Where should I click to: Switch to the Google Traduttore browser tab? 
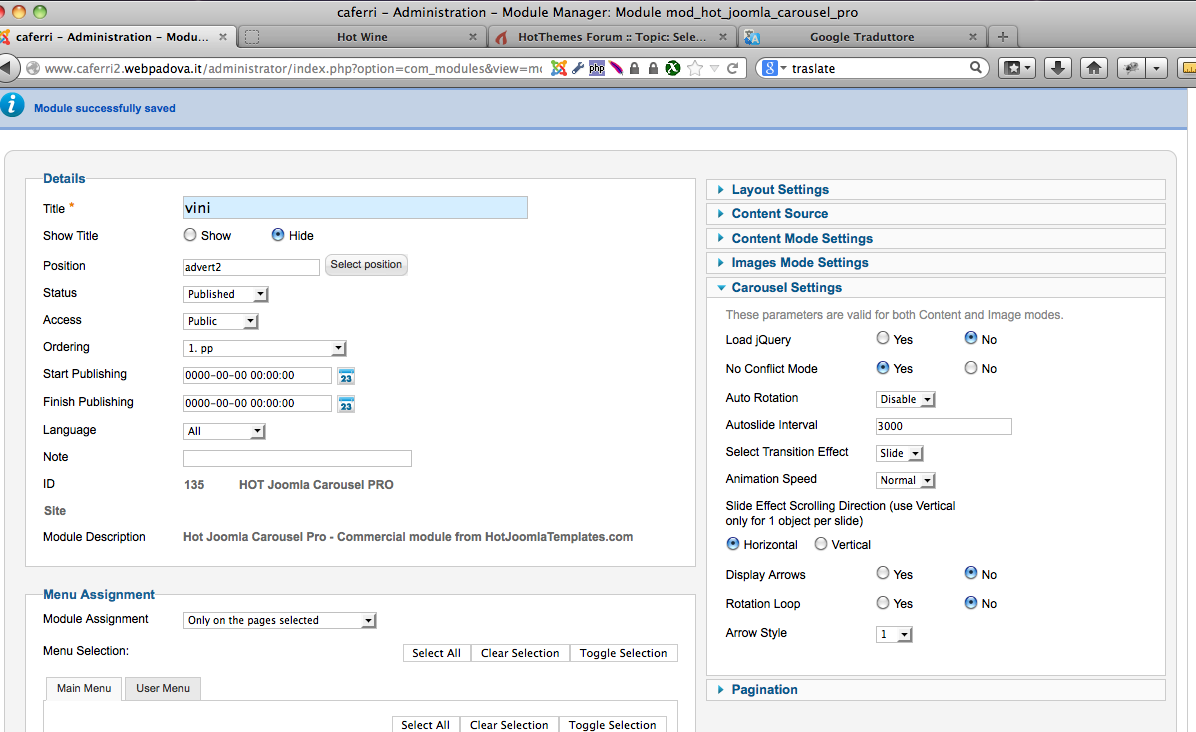(862, 37)
